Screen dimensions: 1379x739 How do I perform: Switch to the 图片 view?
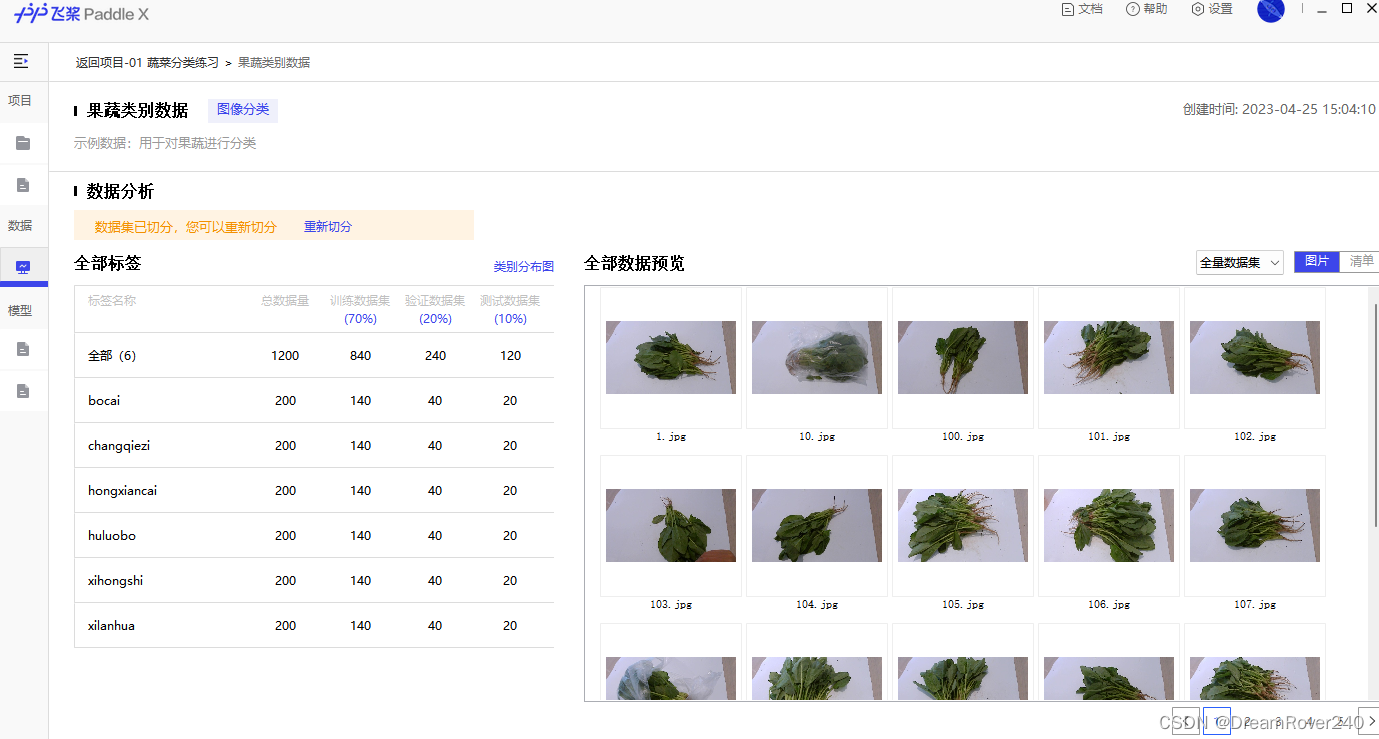click(x=1316, y=260)
